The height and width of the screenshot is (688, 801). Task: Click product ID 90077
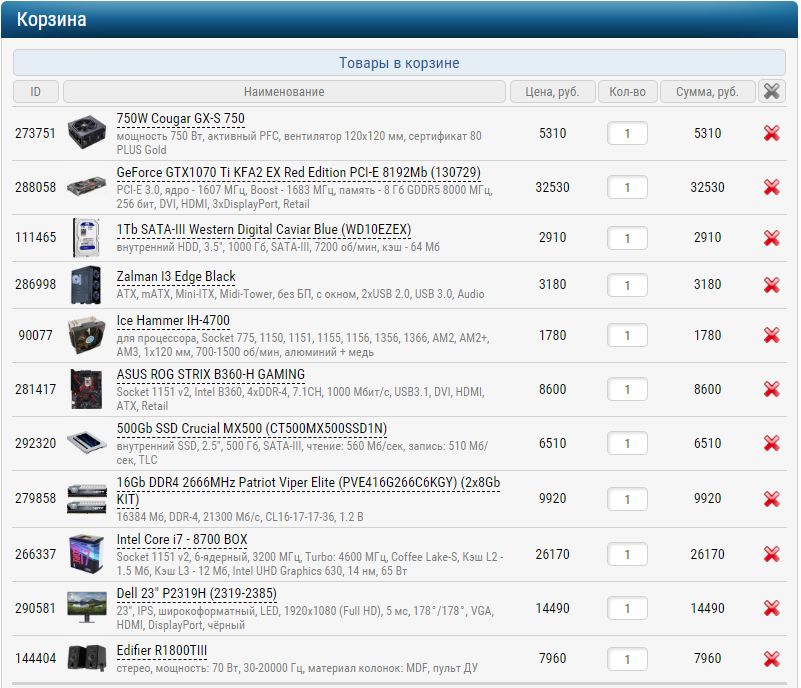35,336
